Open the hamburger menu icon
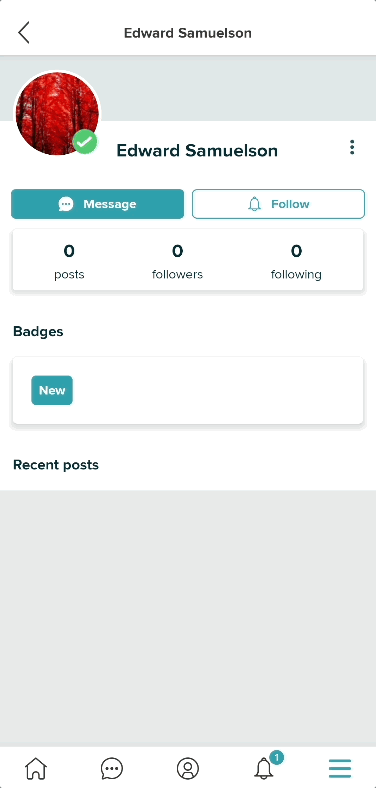The image size is (376, 788). pos(340,768)
